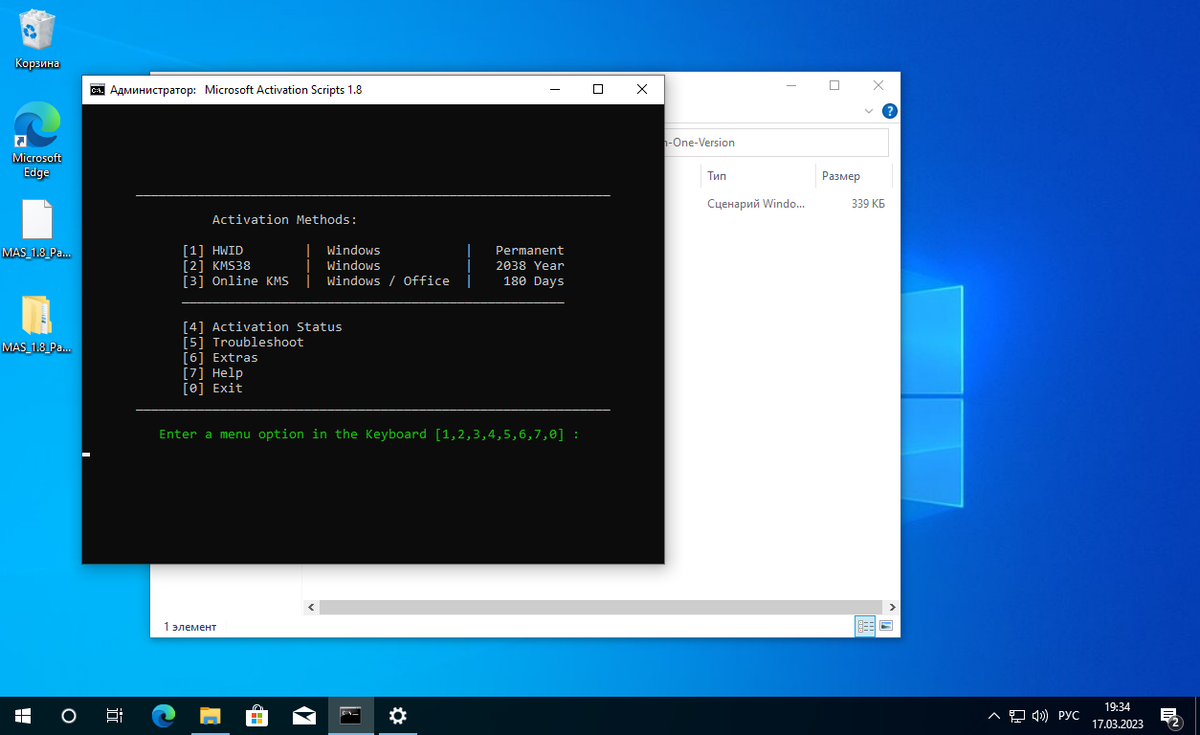Image resolution: width=1200 pixels, height=735 pixels.
Task: Click the [0] Exit line
Action: (x=212, y=388)
